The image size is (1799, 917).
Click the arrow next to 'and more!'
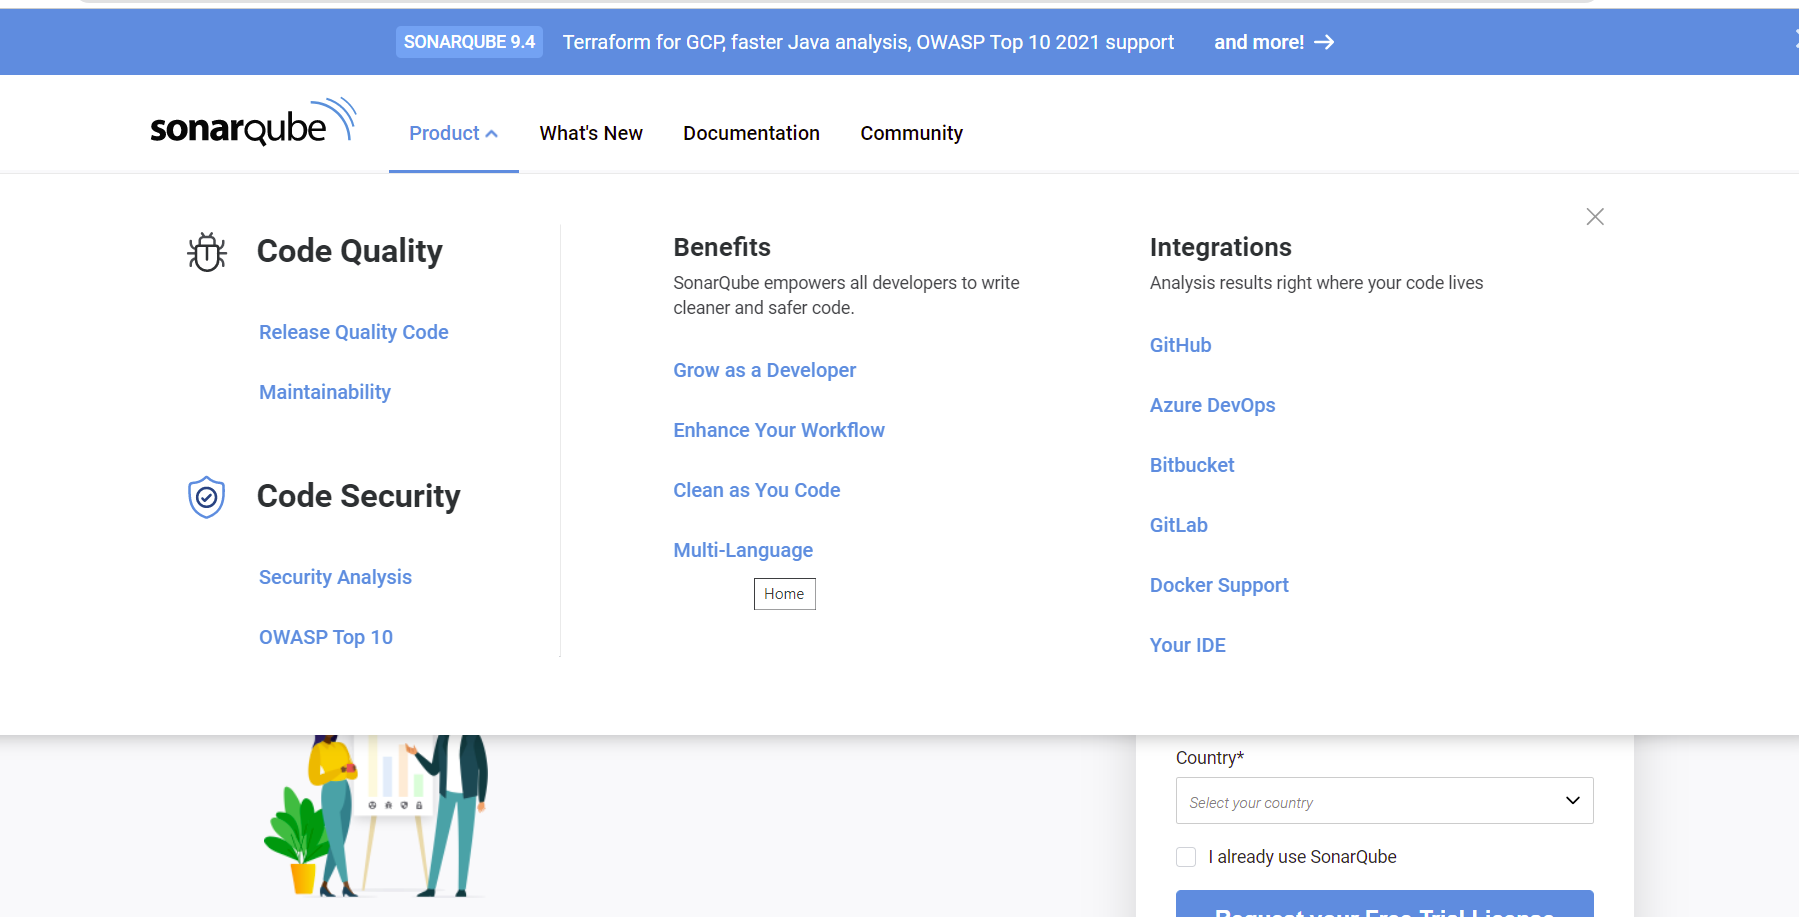[1324, 42]
